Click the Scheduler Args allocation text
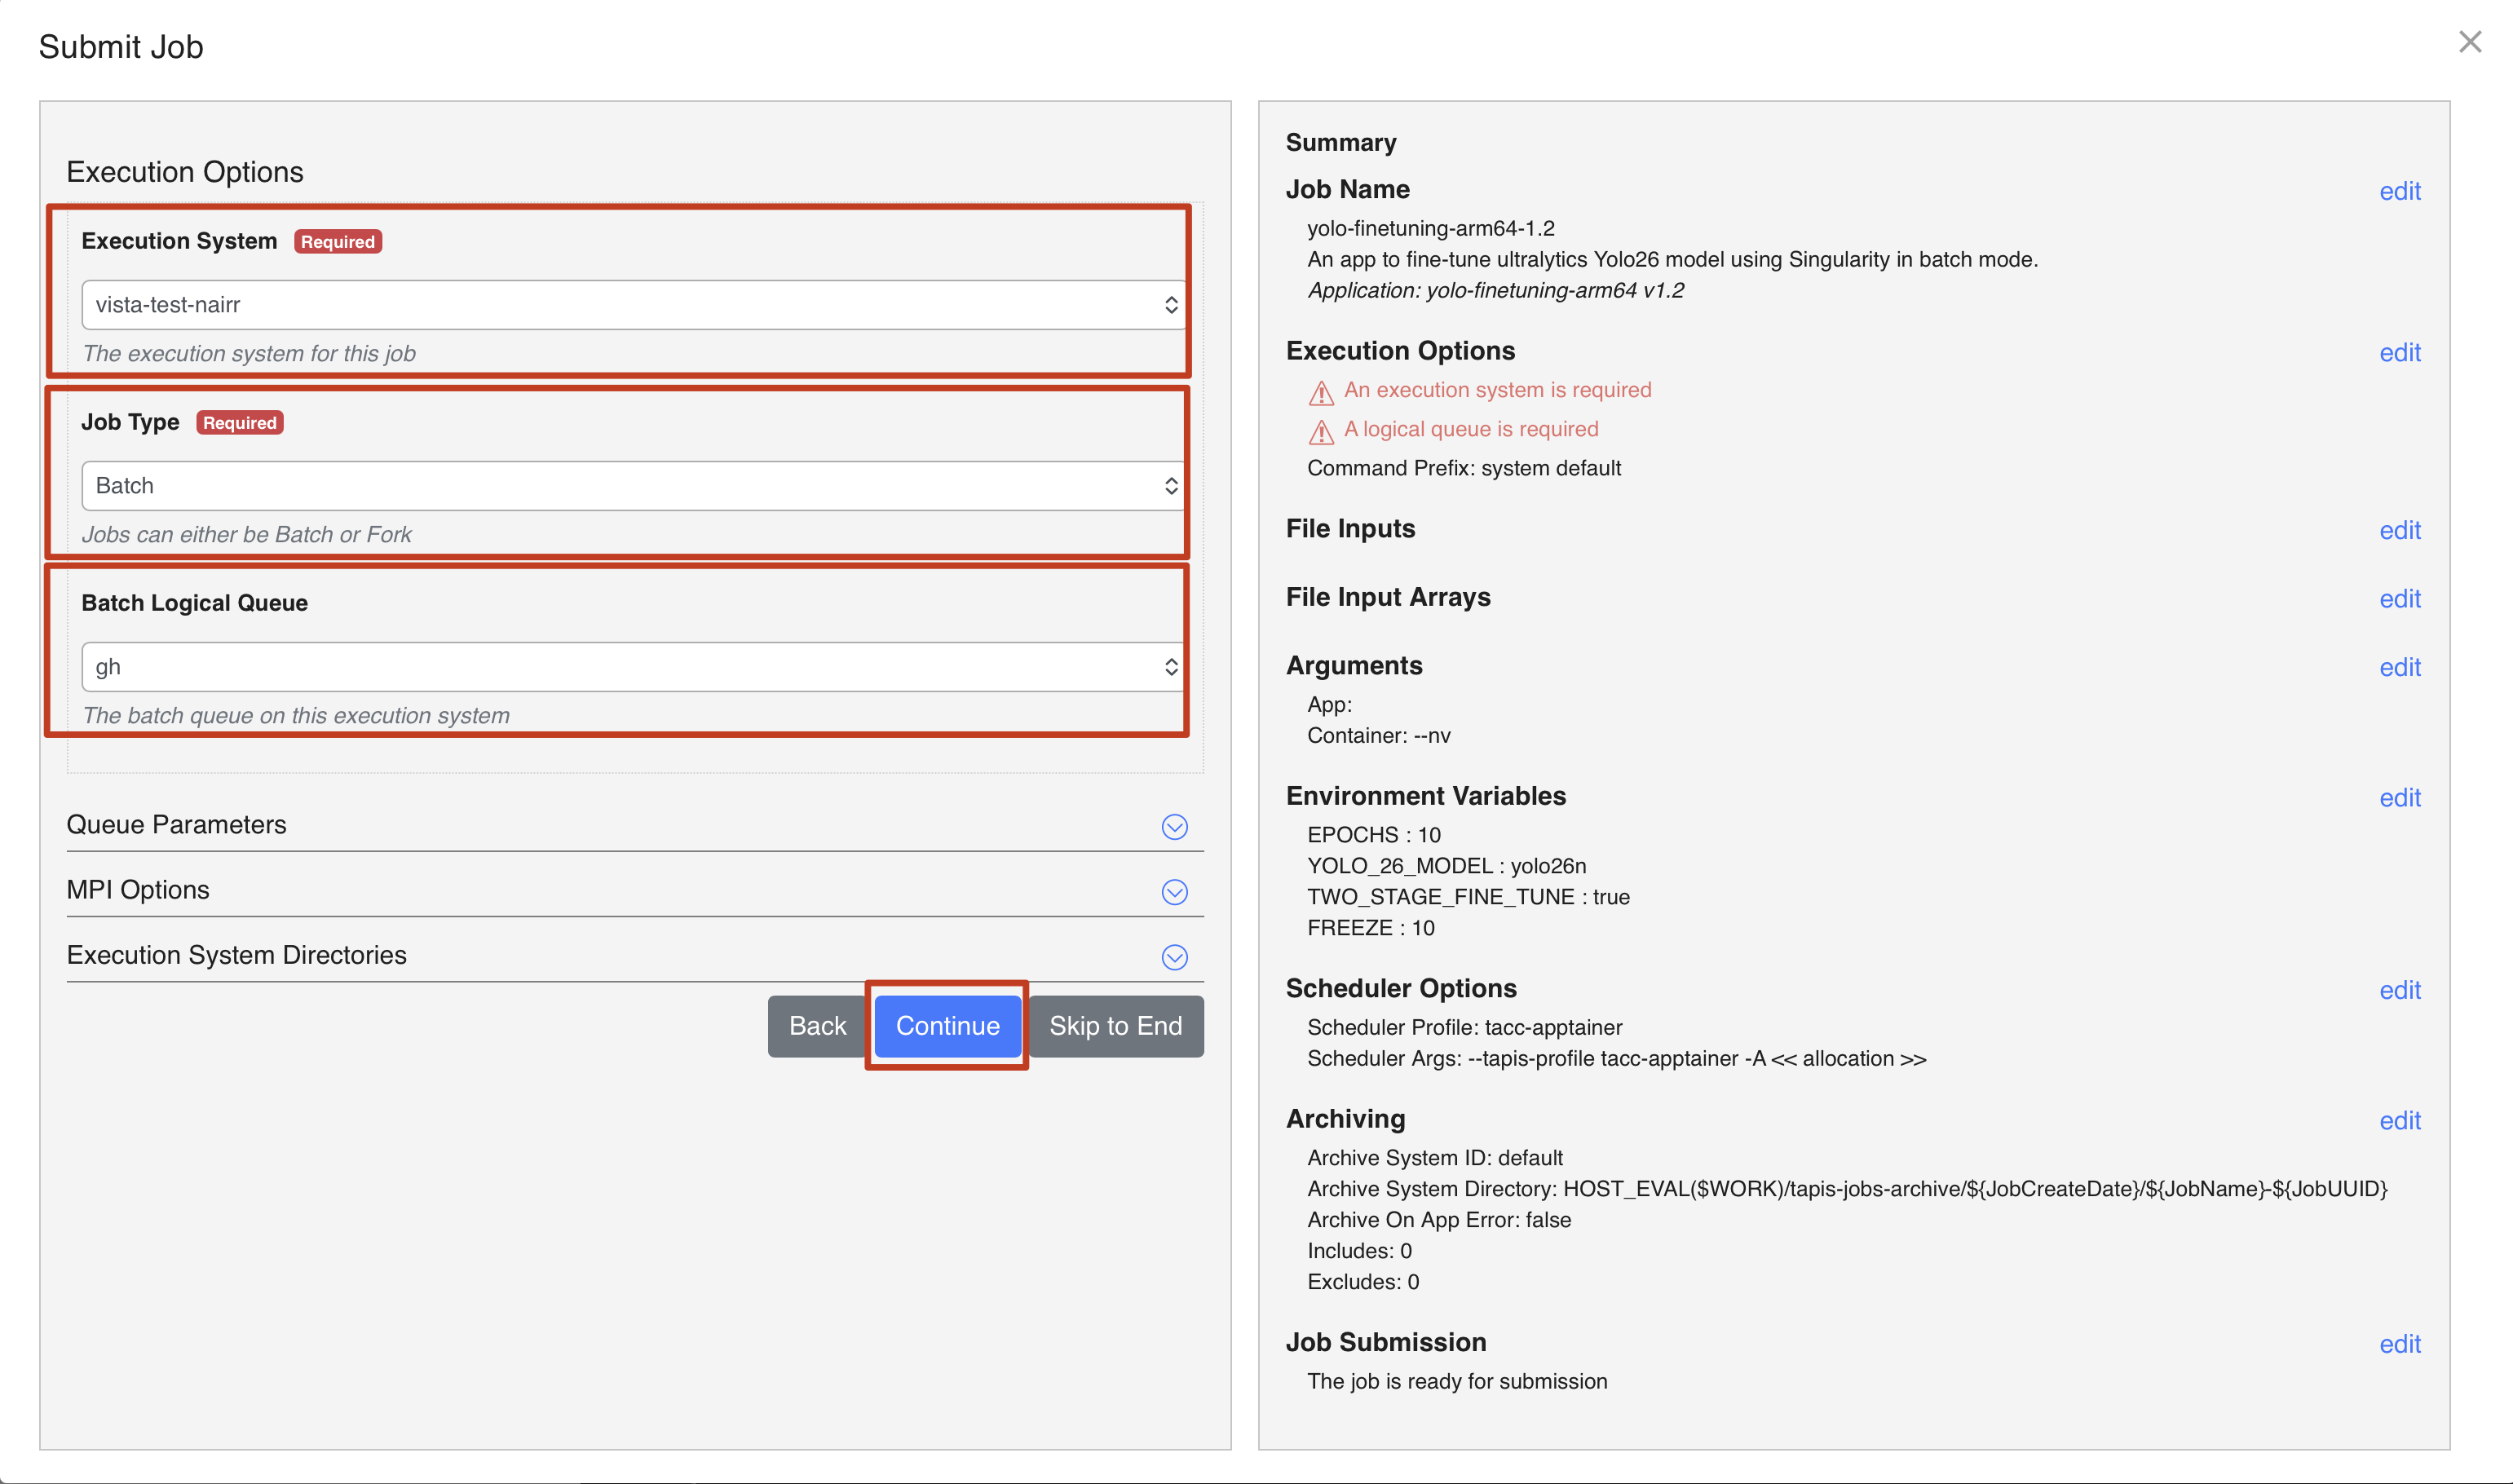The height and width of the screenshot is (1484, 2513). tap(1616, 1059)
